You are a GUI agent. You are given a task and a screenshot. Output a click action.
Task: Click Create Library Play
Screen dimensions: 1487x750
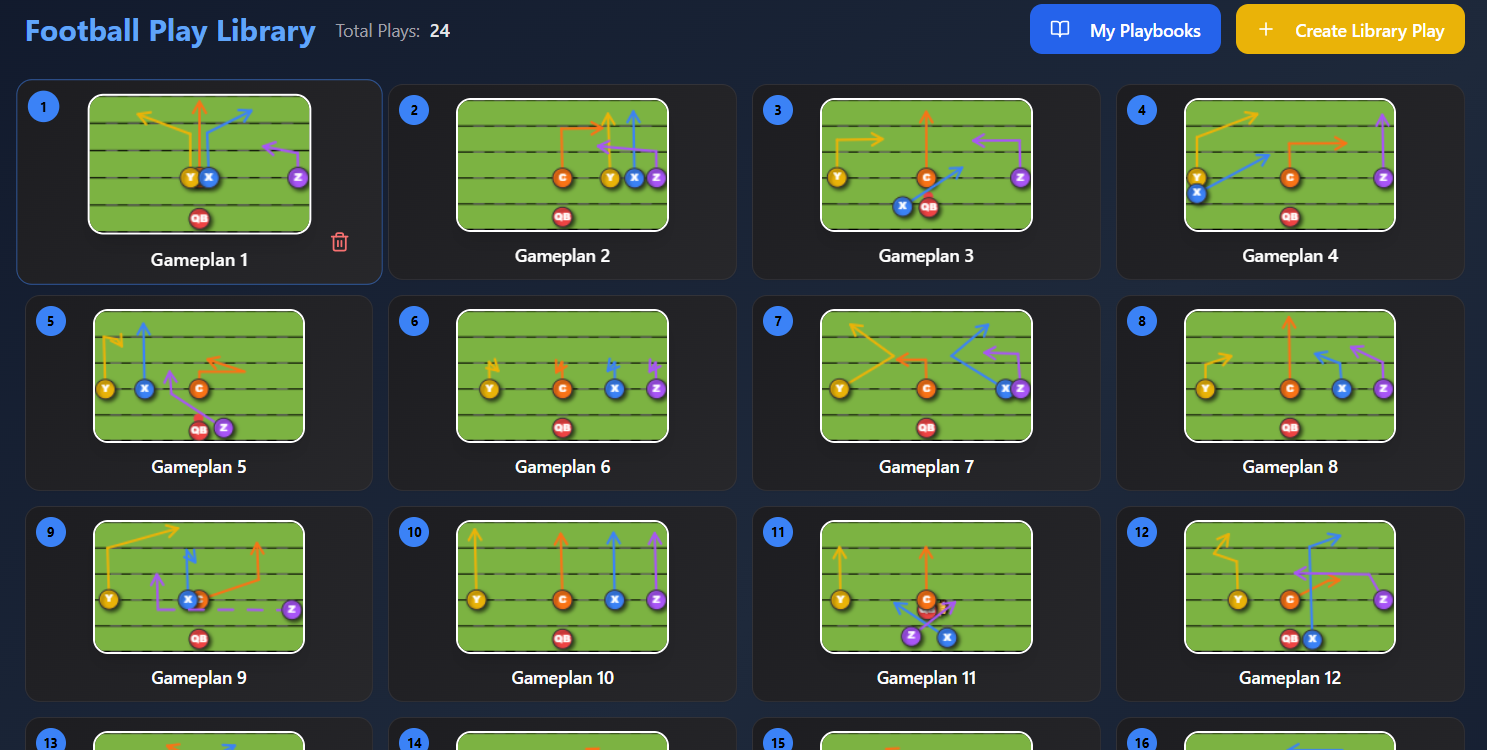click(x=1350, y=30)
